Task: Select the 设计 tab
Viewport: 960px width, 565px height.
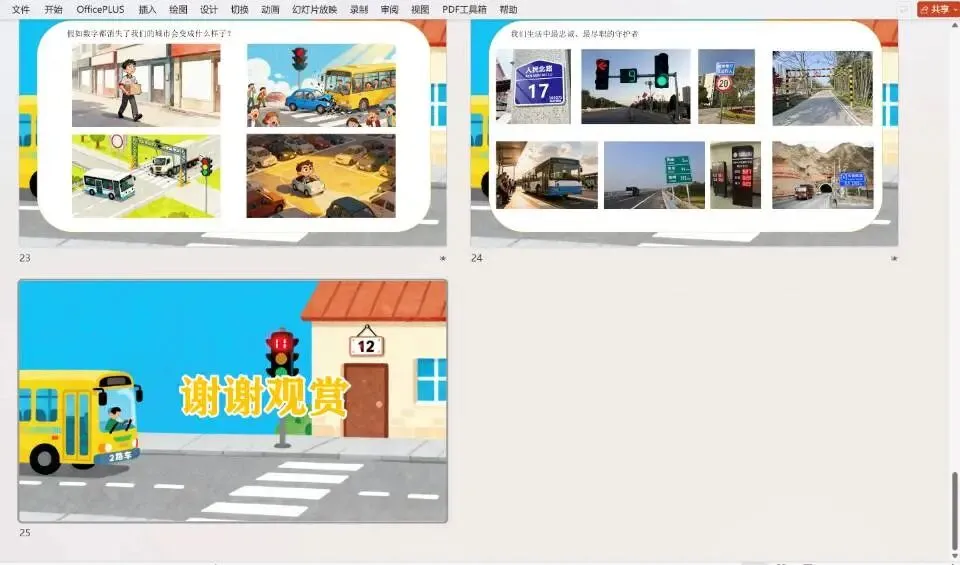Action: pyautogui.click(x=209, y=9)
